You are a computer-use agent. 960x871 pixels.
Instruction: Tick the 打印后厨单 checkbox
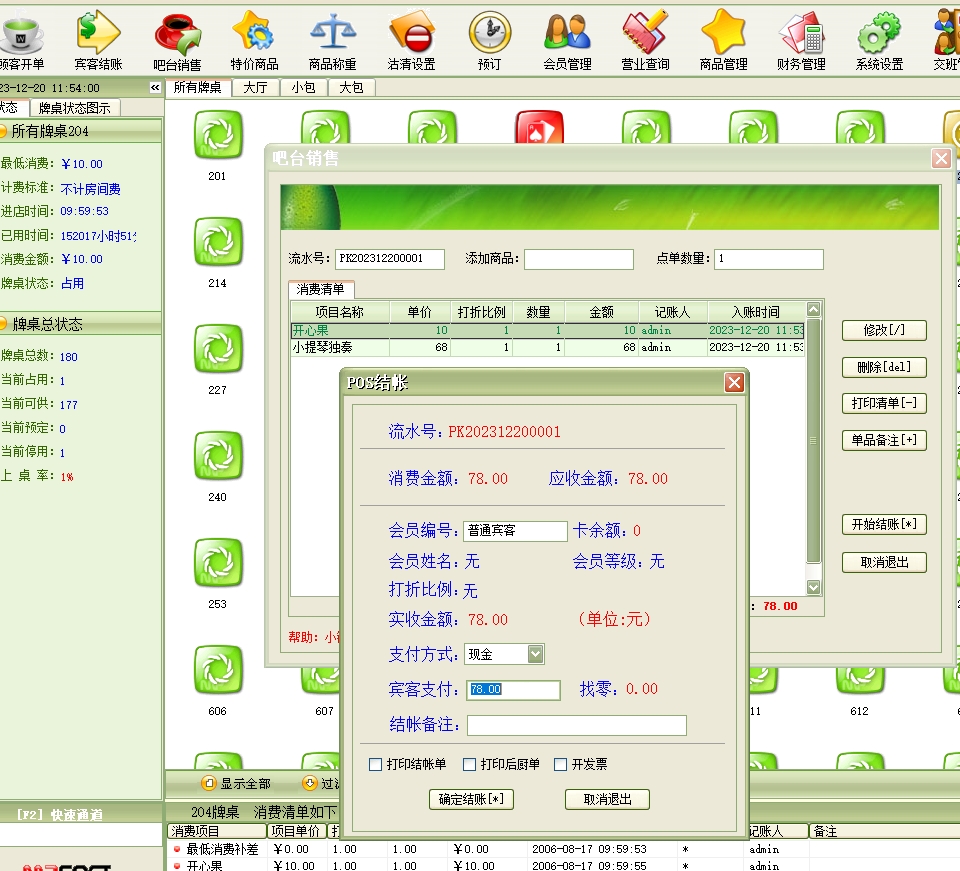[x=470, y=765]
